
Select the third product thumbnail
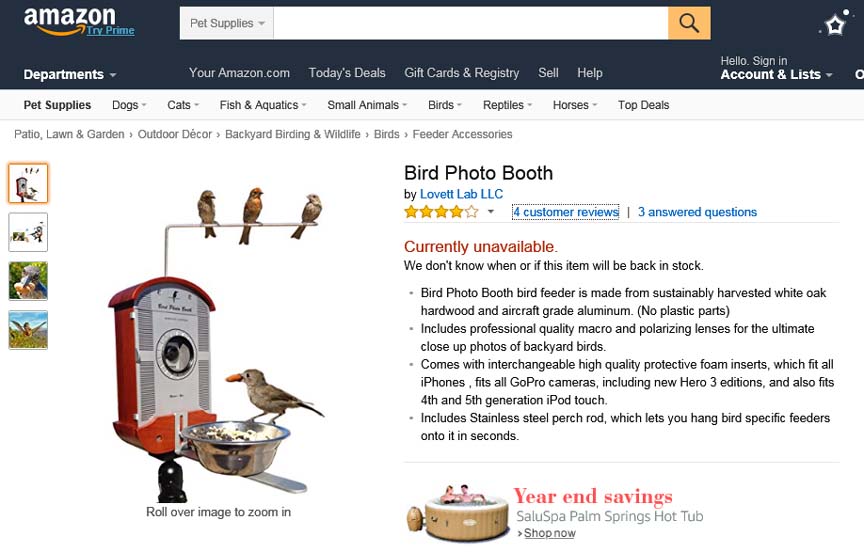[x=28, y=281]
